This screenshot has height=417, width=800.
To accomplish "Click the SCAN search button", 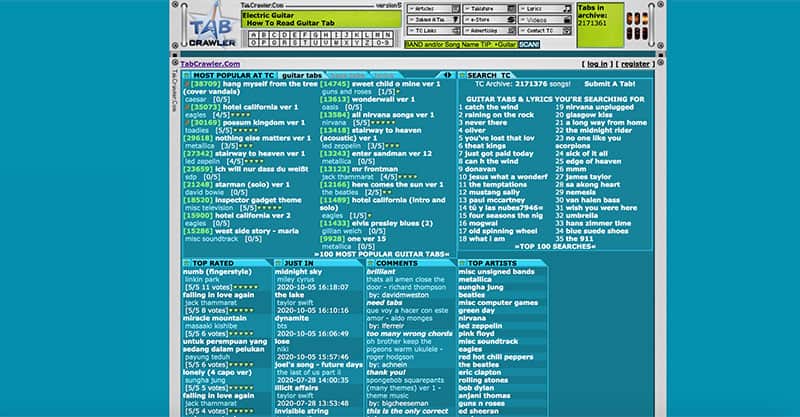I will [x=529, y=44].
